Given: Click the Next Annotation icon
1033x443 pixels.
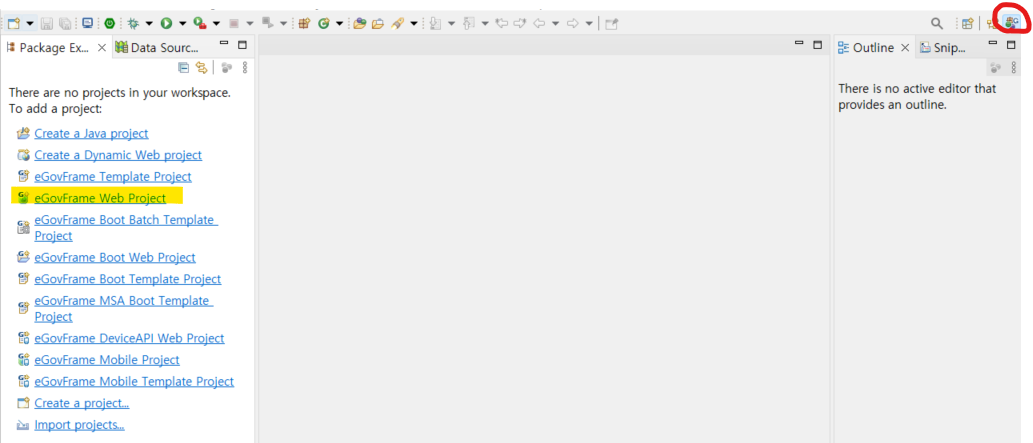Looking at the screenshot, I should click(434, 23).
